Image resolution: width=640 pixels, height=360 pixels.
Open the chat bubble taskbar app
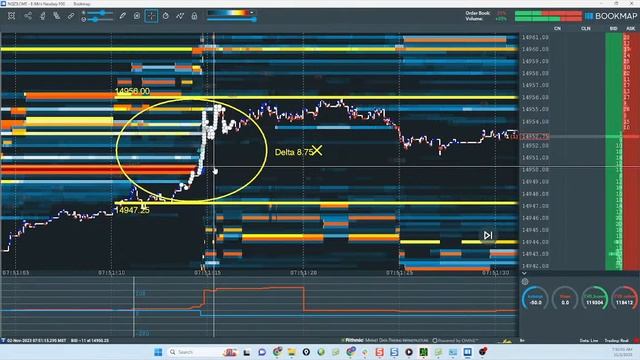pos(262,352)
